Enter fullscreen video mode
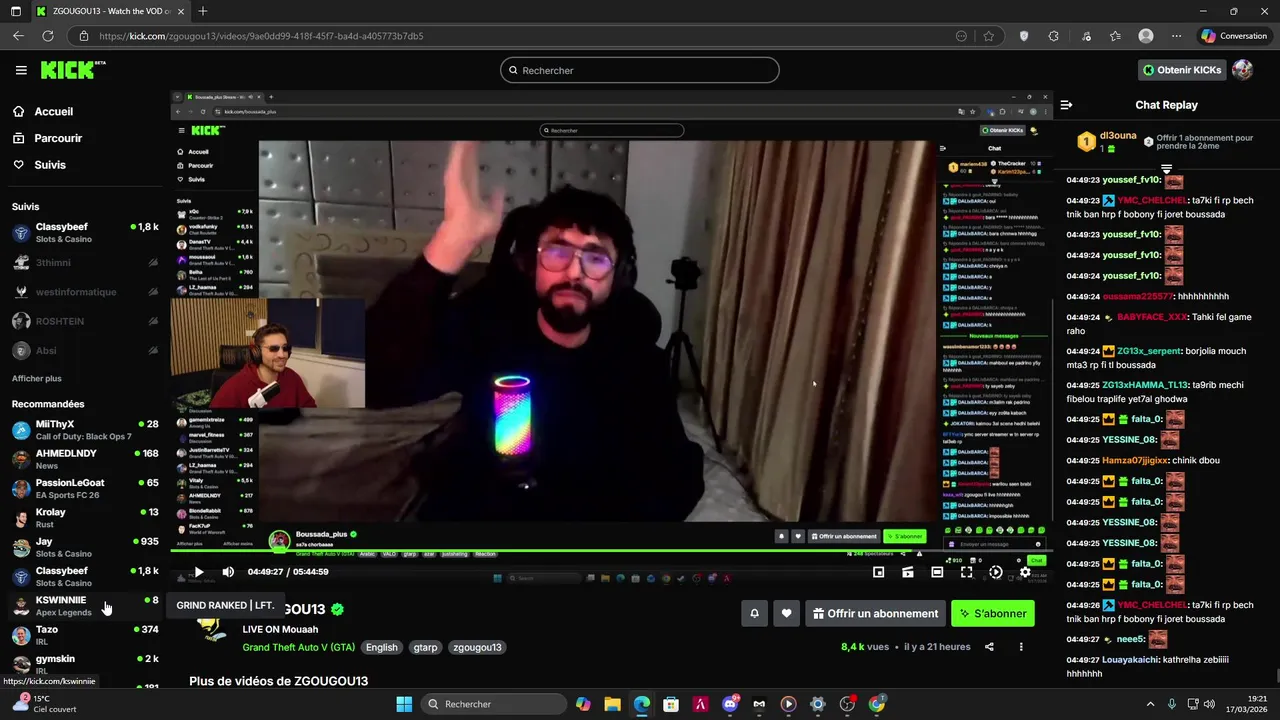Image resolution: width=1280 pixels, height=720 pixels. click(966, 572)
